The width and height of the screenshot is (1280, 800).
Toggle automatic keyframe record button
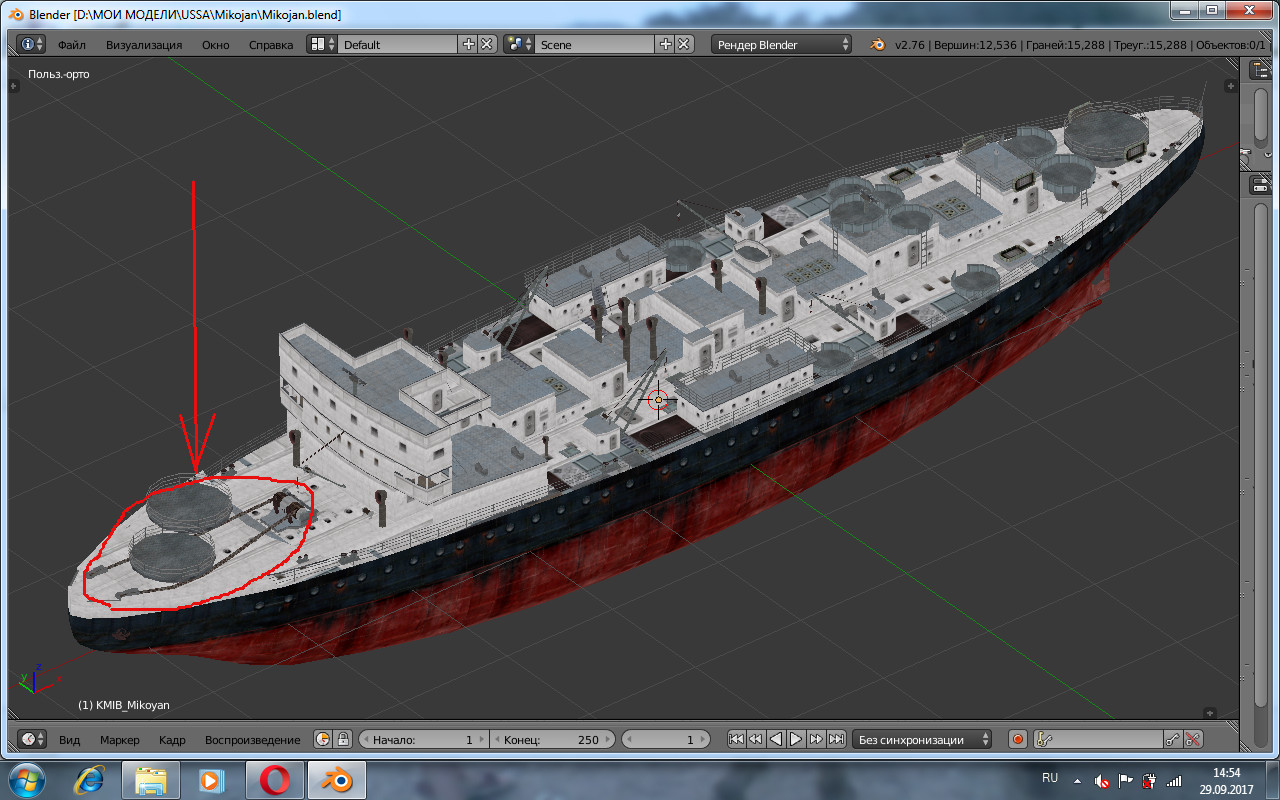pos(1018,740)
